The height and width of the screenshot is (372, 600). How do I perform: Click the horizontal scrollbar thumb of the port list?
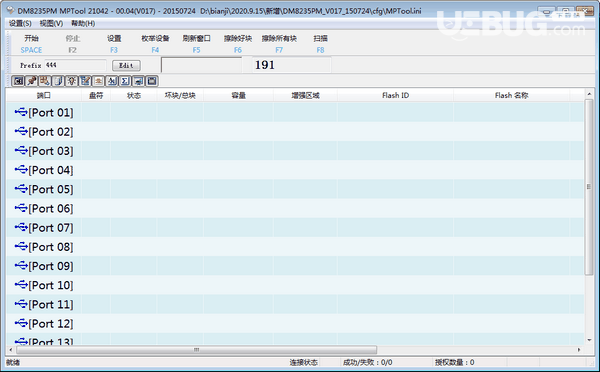(x=196, y=350)
